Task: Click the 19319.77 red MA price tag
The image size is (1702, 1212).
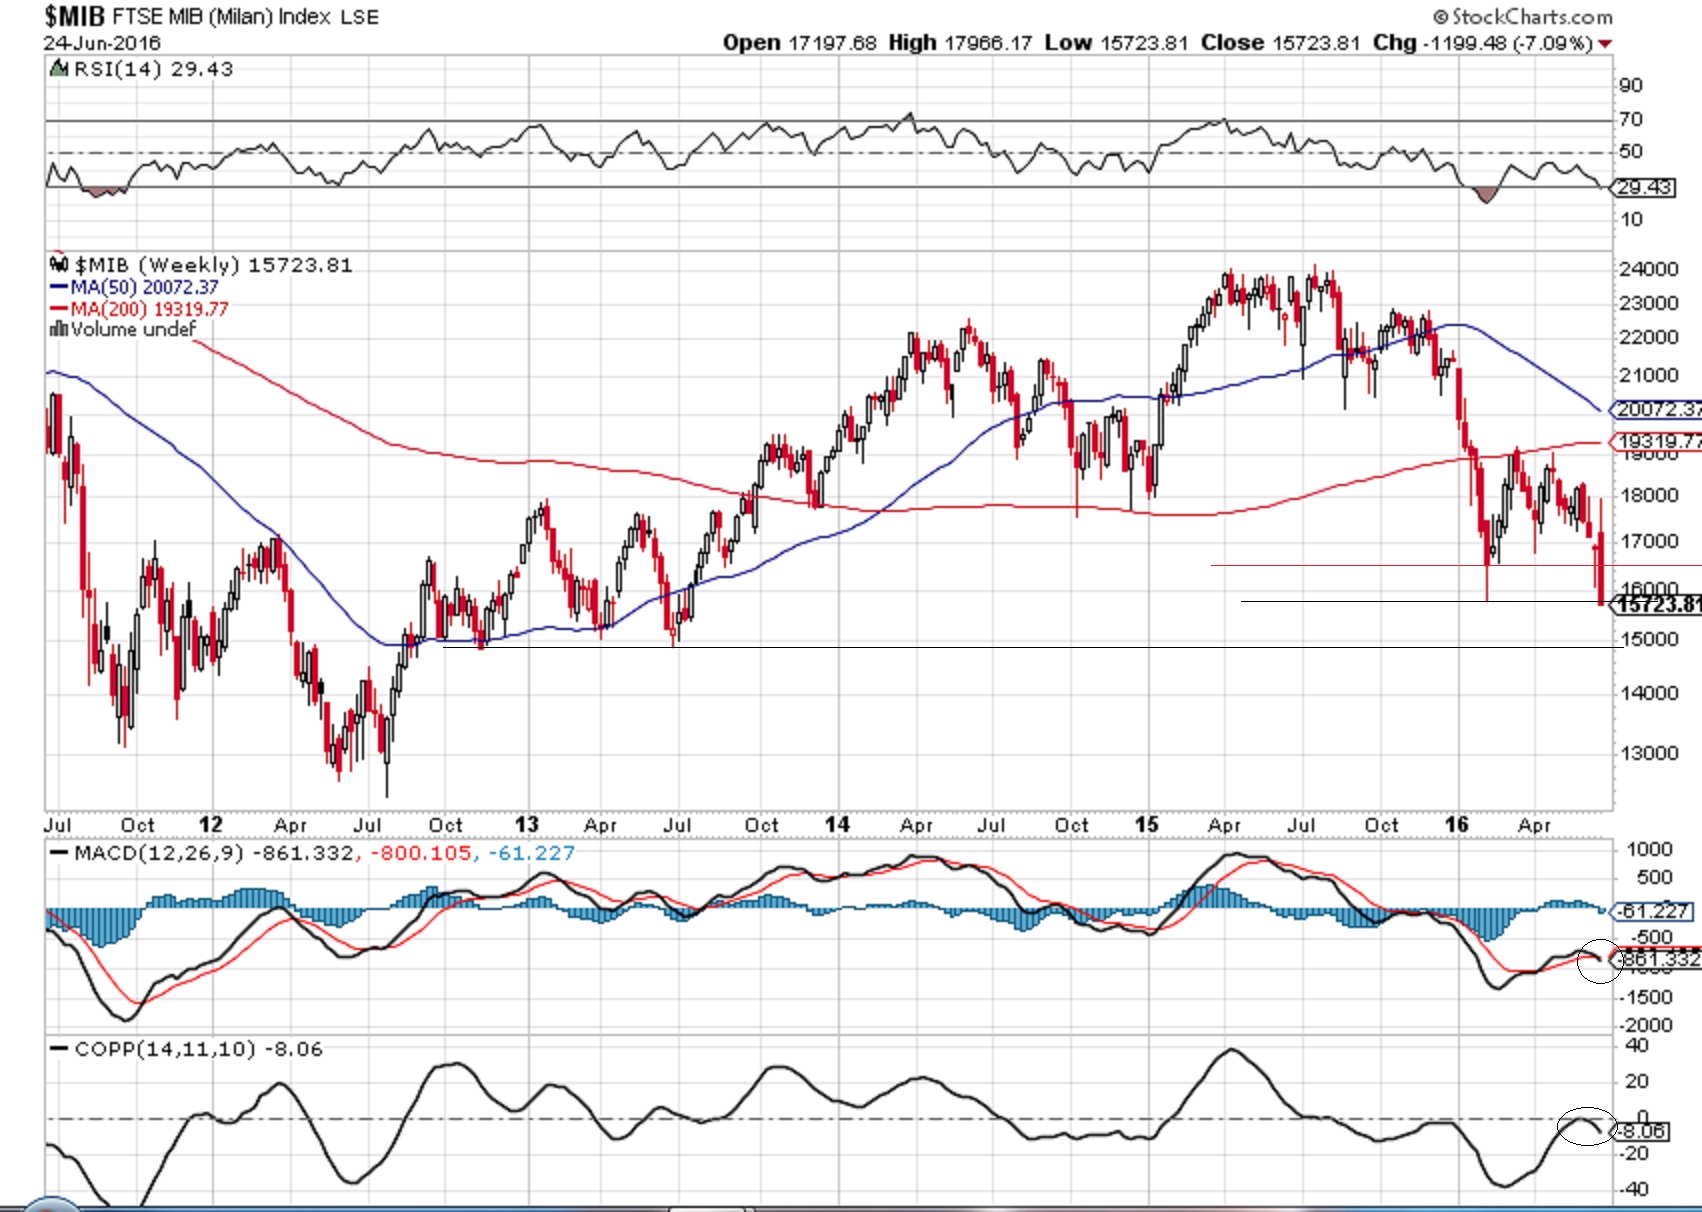Action: tap(1656, 441)
